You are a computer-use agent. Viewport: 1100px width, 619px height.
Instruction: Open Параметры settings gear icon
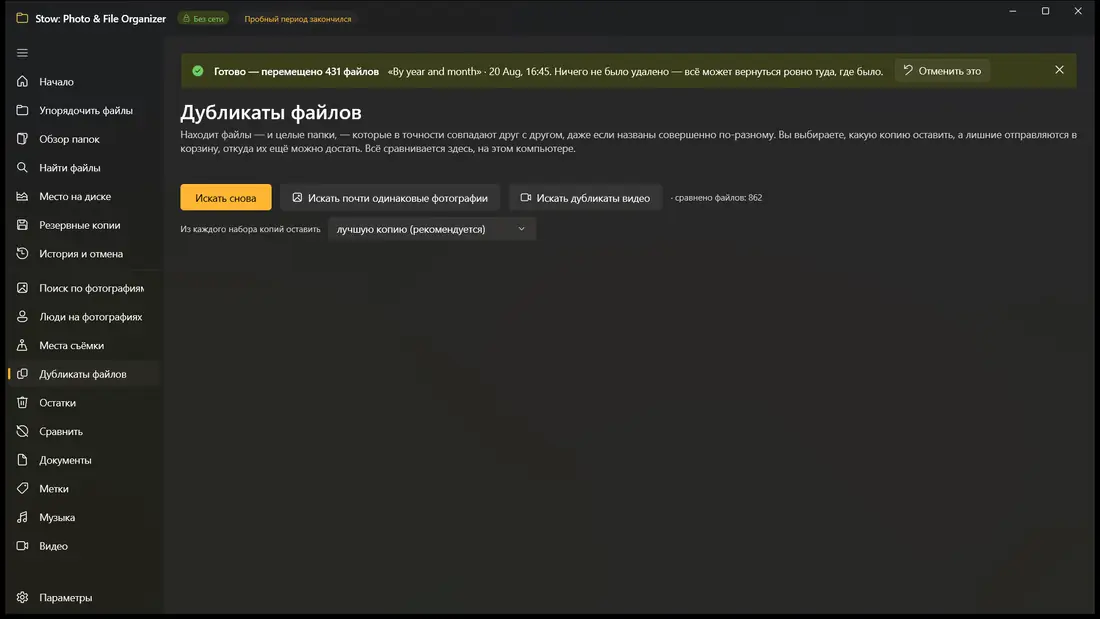pyautogui.click(x=22, y=597)
